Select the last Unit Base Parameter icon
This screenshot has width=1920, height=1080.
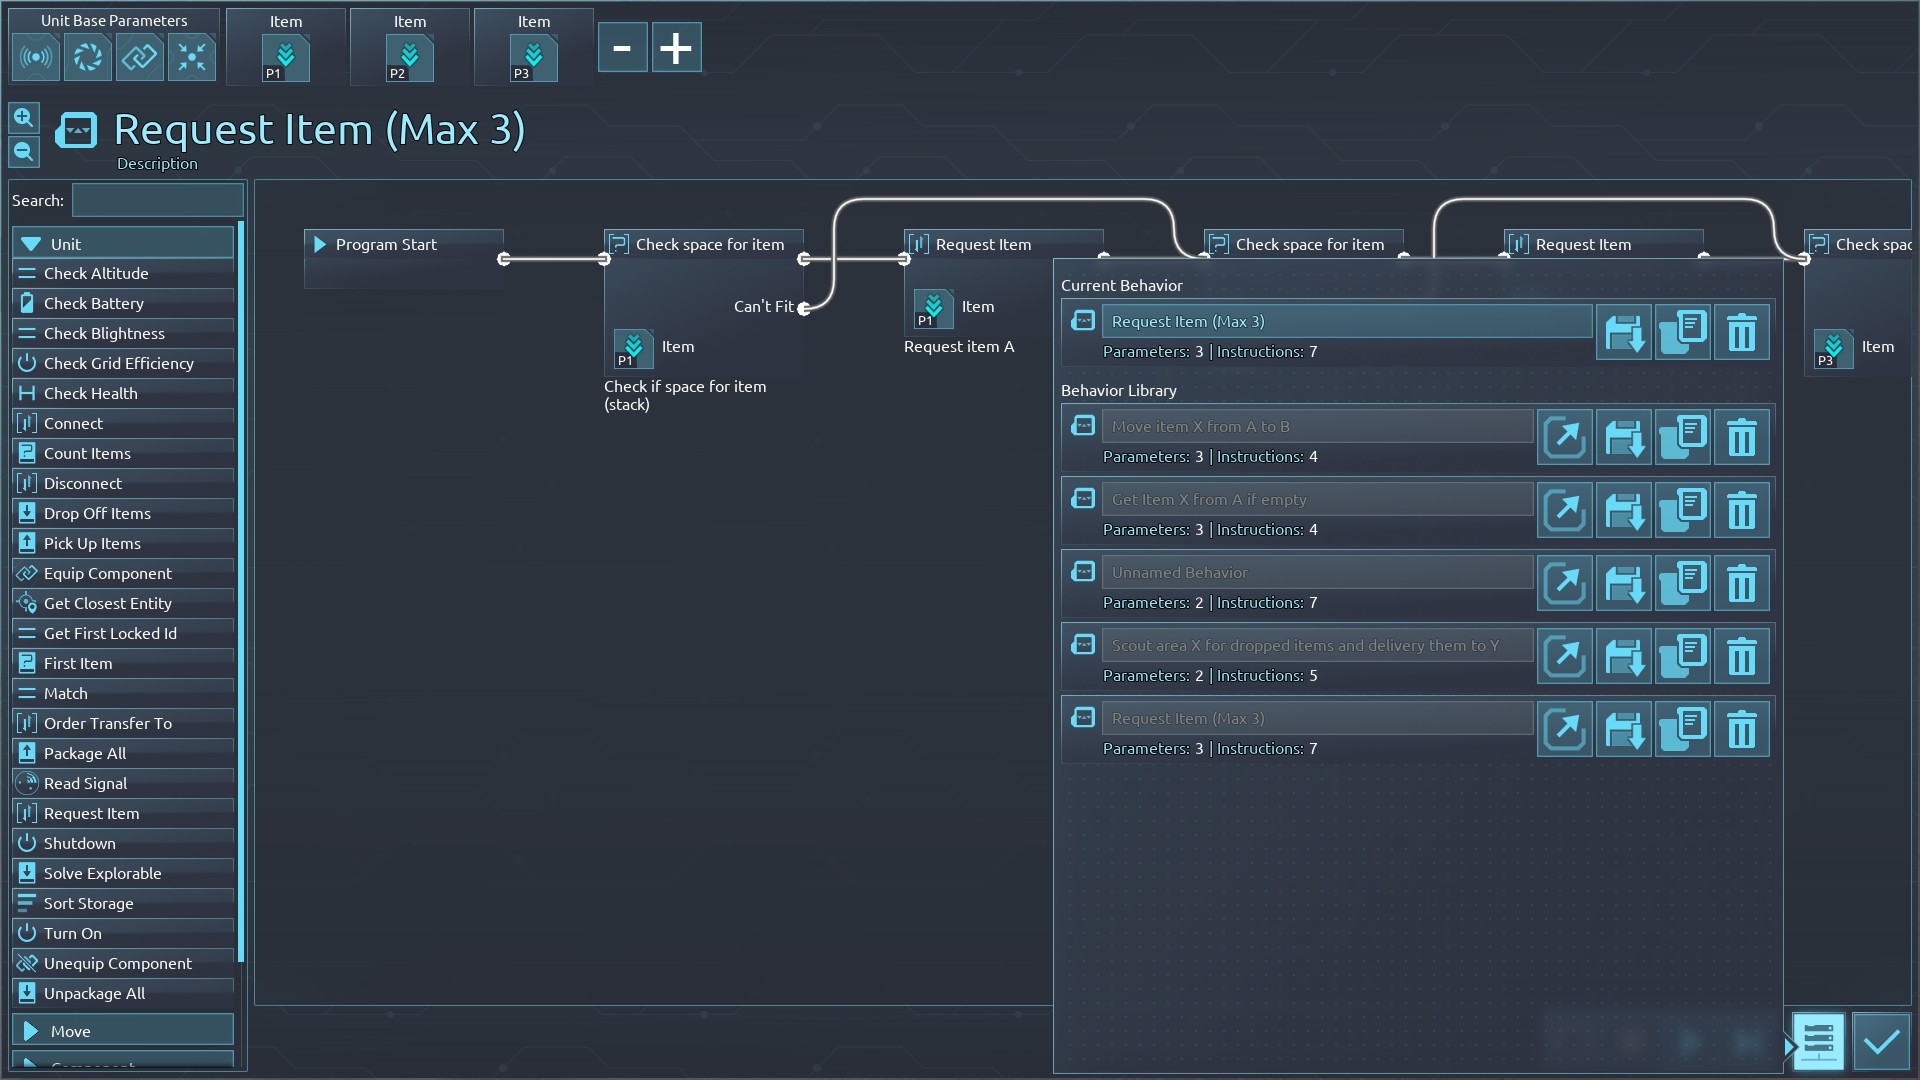tap(191, 57)
